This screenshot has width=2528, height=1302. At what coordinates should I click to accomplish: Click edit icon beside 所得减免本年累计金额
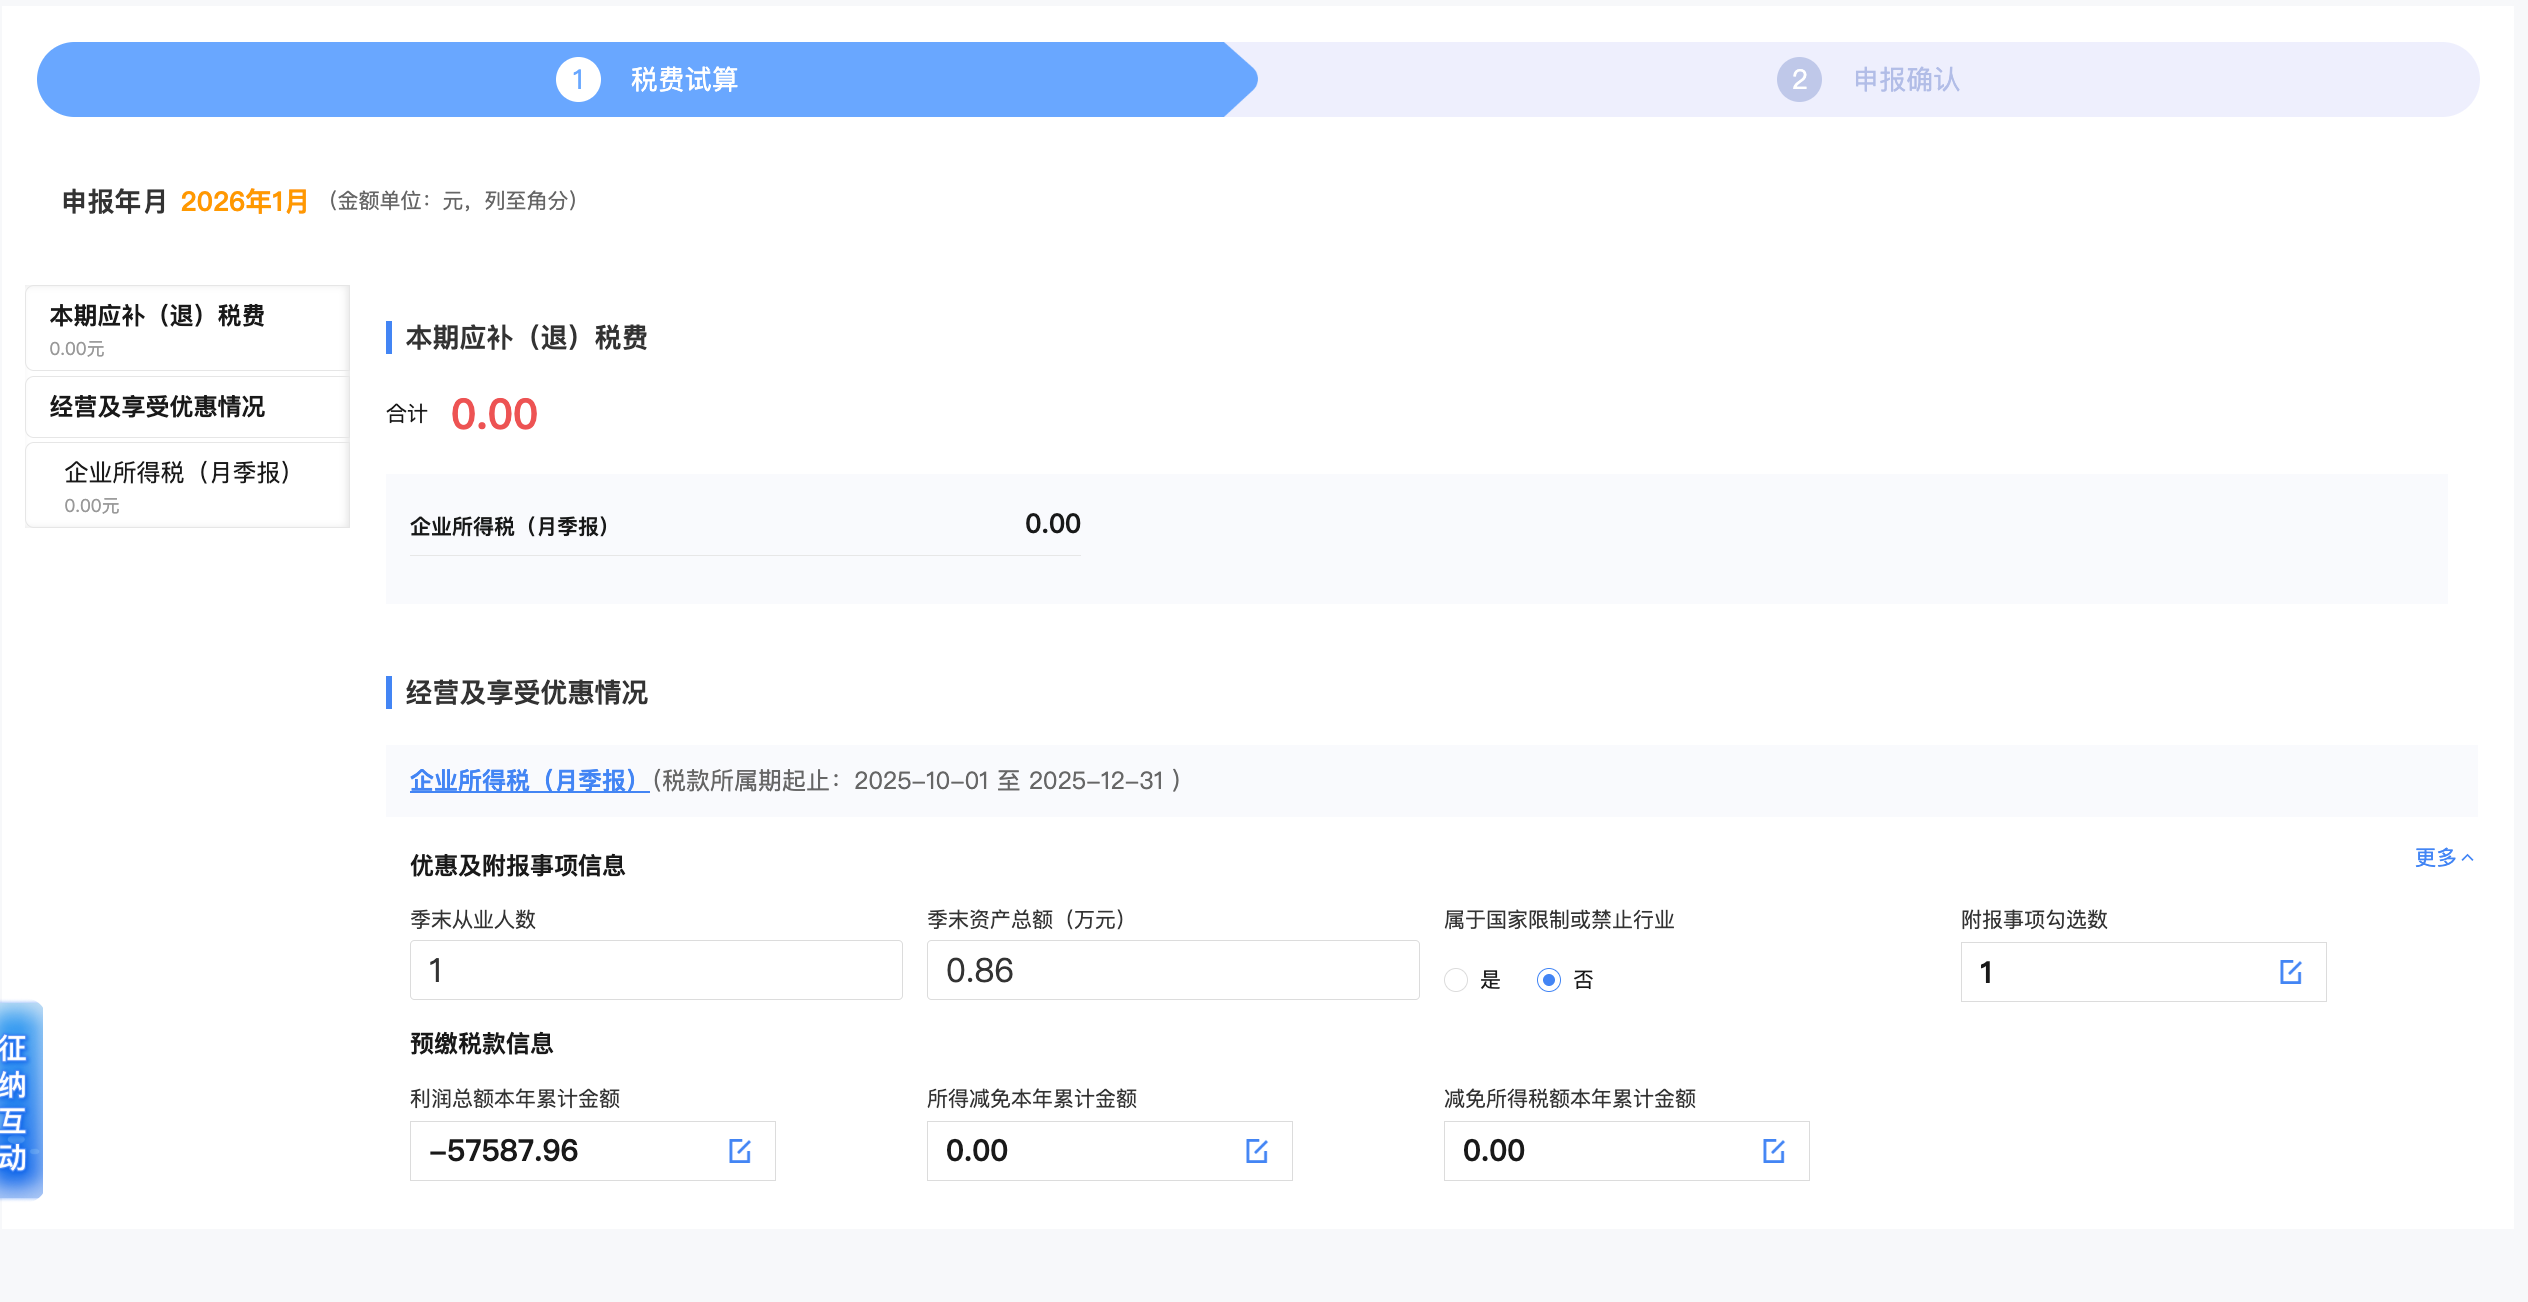click(1256, 1151)
